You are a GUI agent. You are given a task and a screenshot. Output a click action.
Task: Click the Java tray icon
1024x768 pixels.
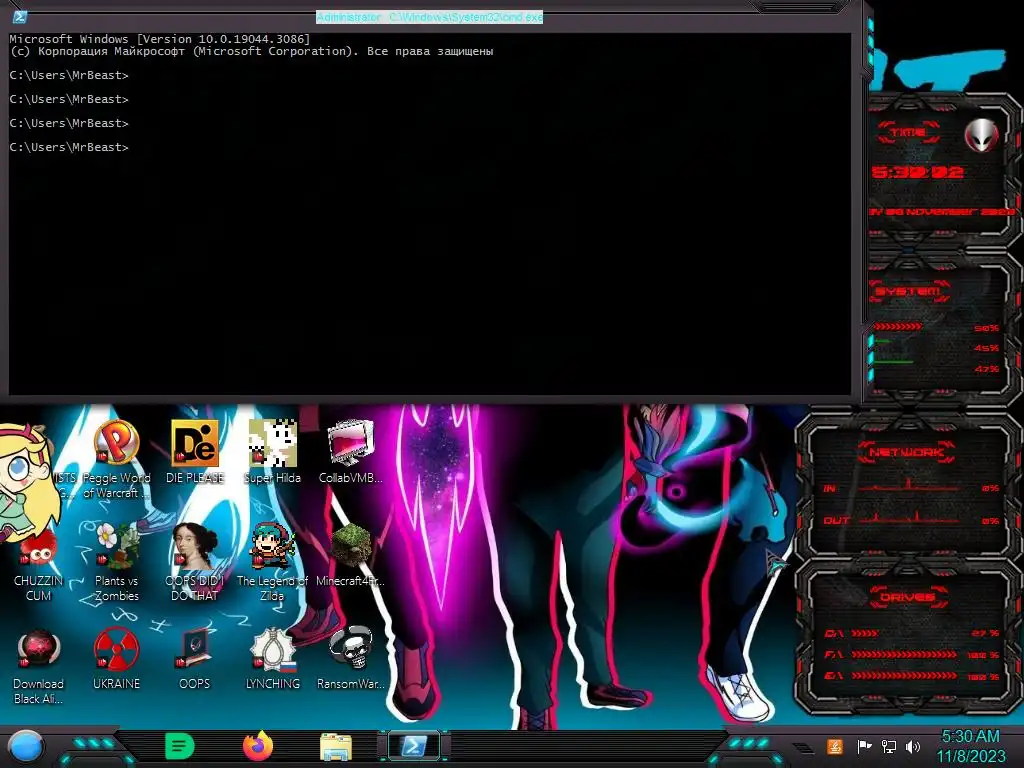(834, 746)
